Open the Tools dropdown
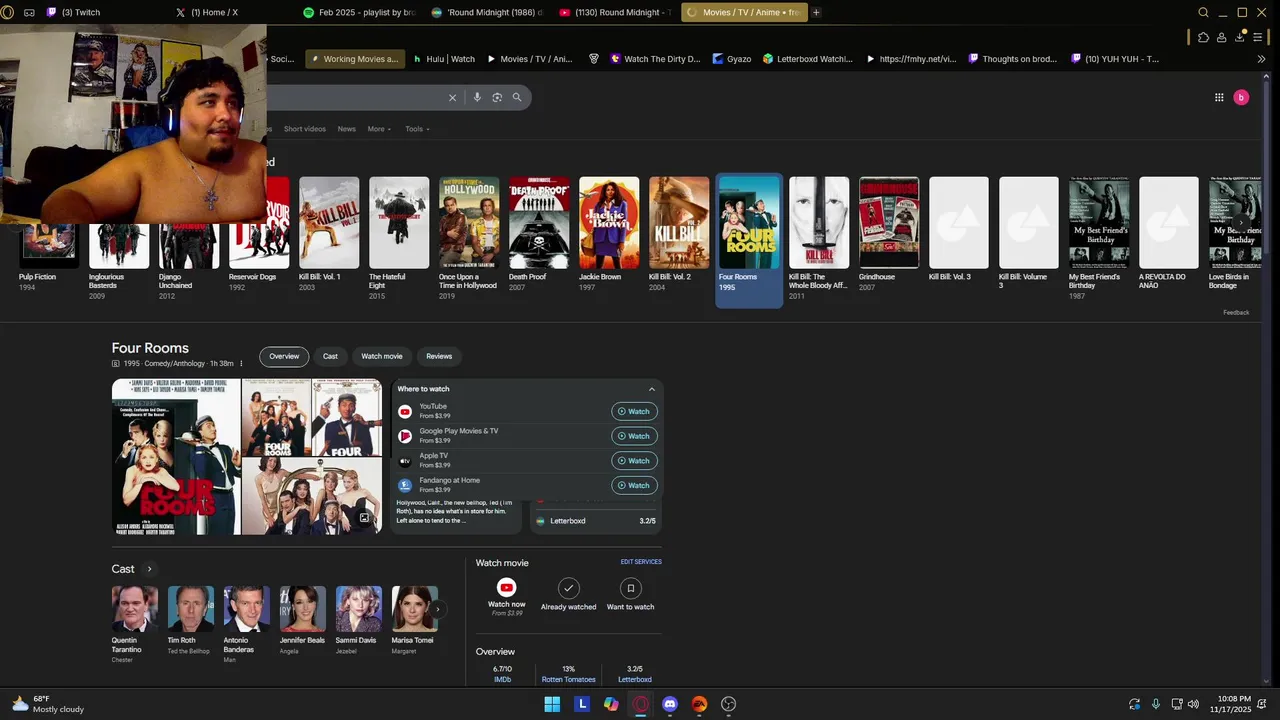The height and width of the screenshot is (720, 1280). 417,129
